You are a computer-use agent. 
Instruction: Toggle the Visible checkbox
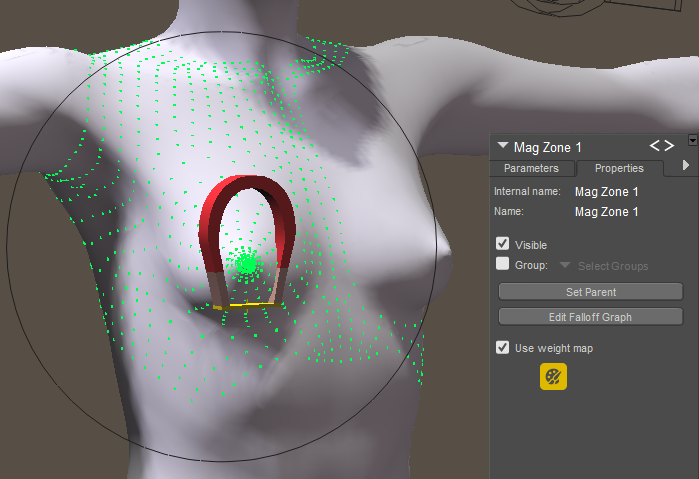click(x=503, y=244)
